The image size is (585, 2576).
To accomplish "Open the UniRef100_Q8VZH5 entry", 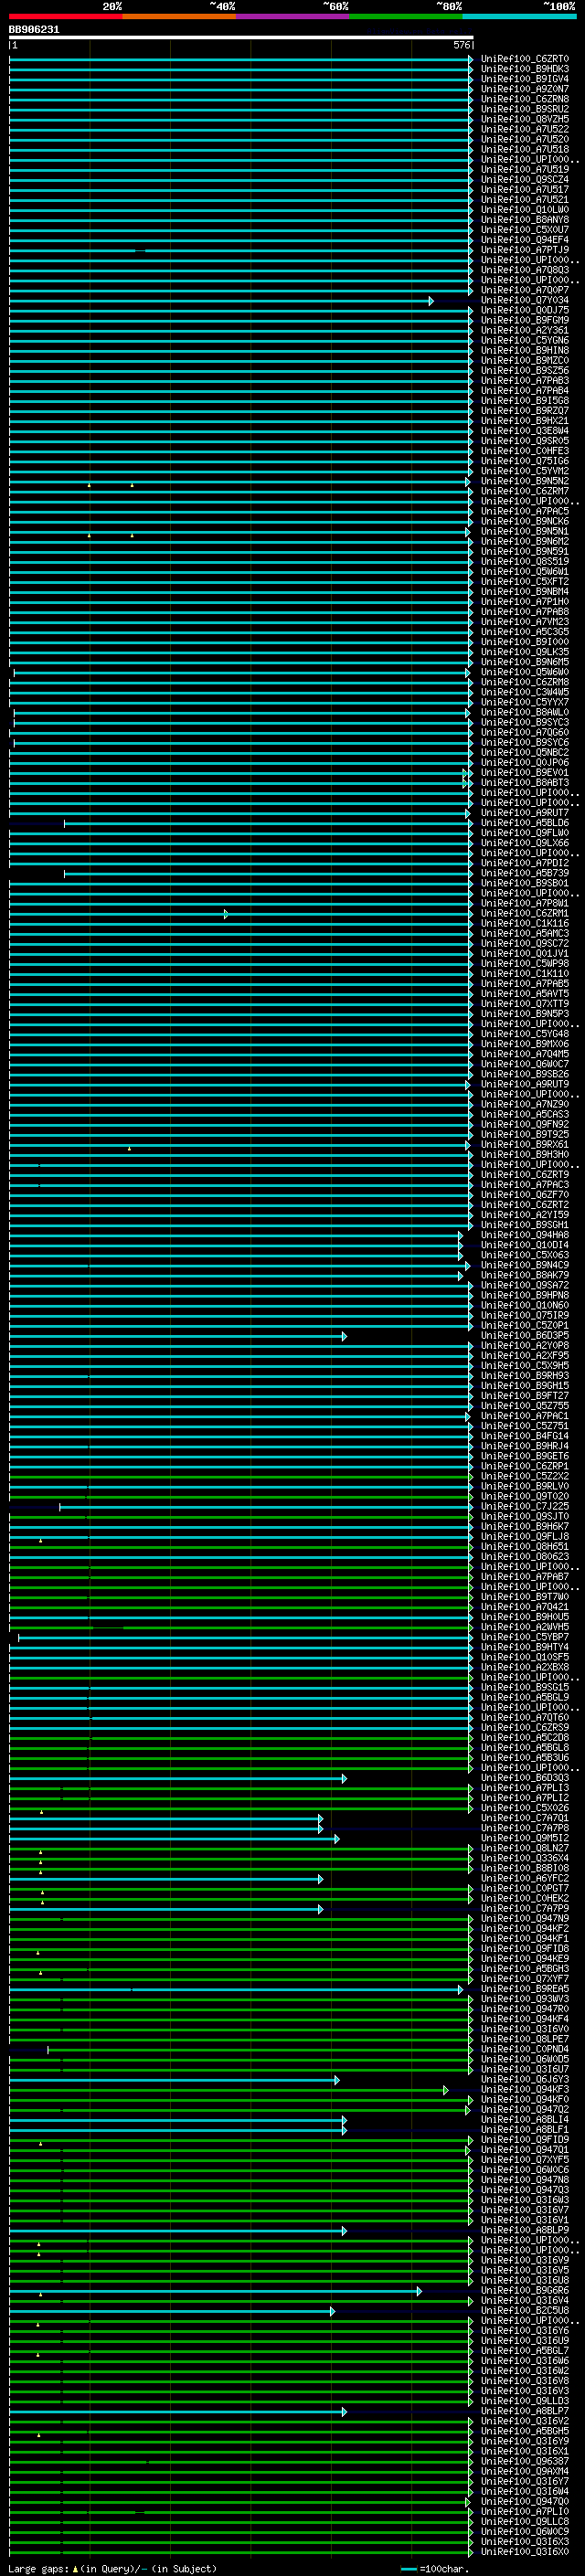I will coord(525,119).
